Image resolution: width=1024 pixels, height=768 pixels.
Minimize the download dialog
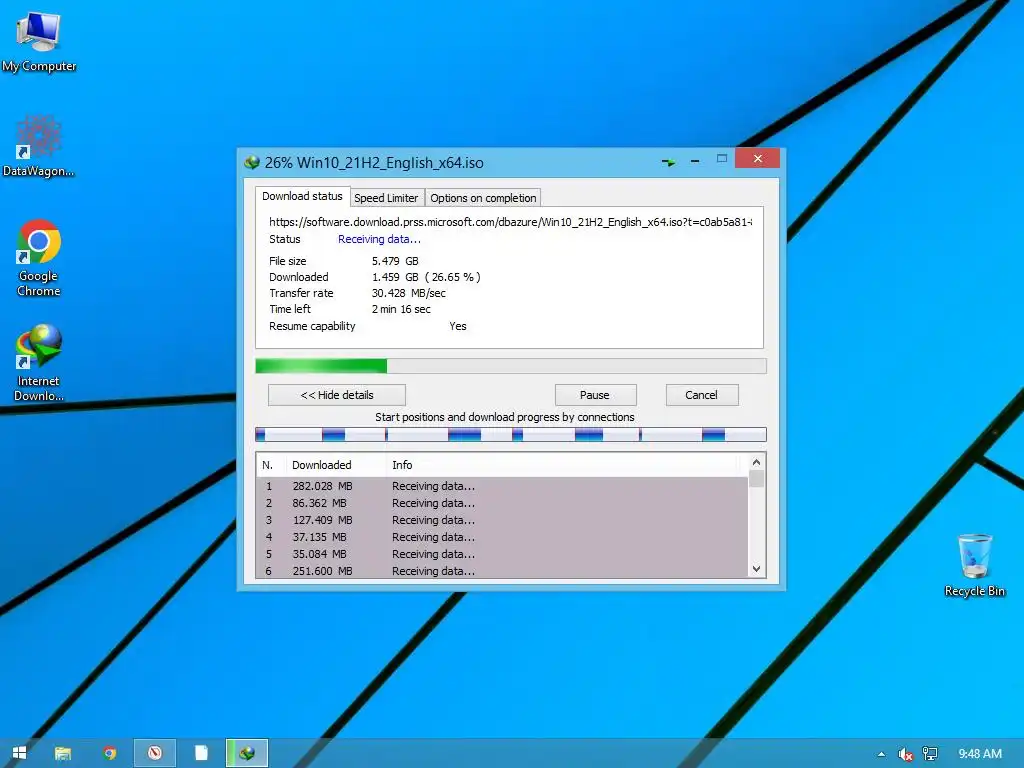point(695,160)
